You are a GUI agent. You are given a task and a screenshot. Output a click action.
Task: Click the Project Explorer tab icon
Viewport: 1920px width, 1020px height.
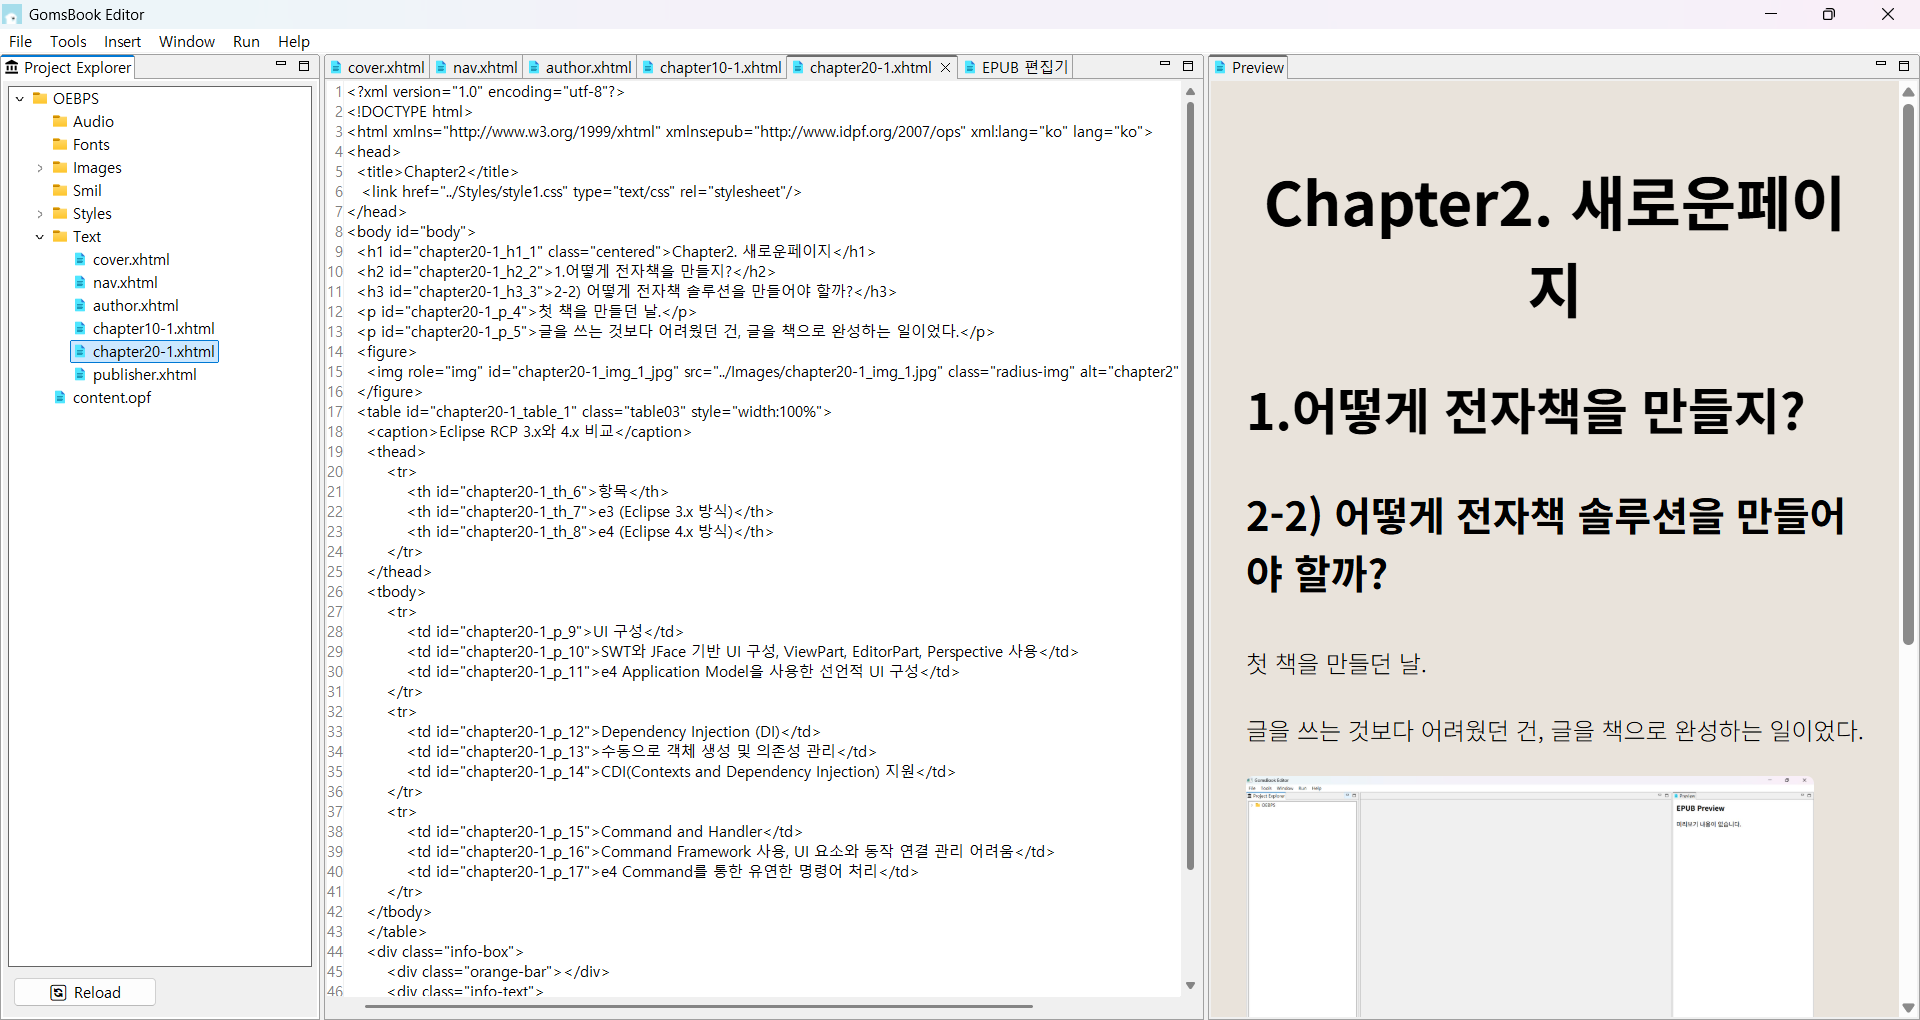(12, 67)
